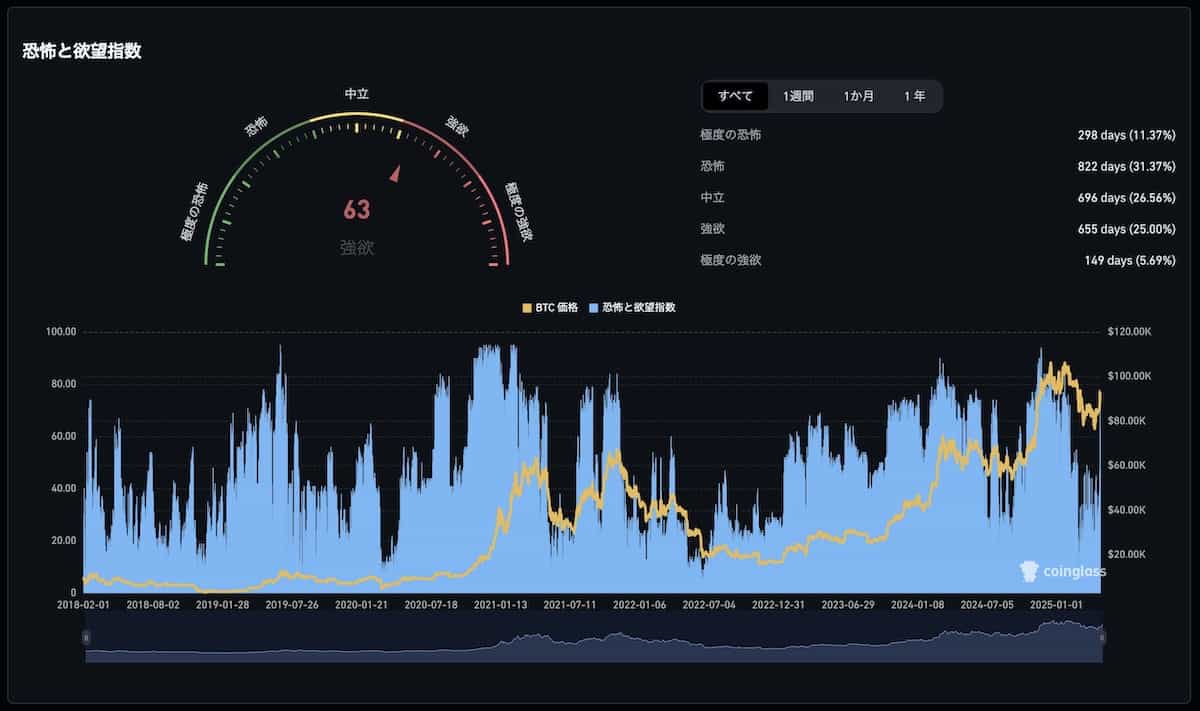Click the right handle of the range slider
The image size is (1200, 711).
1102,636
